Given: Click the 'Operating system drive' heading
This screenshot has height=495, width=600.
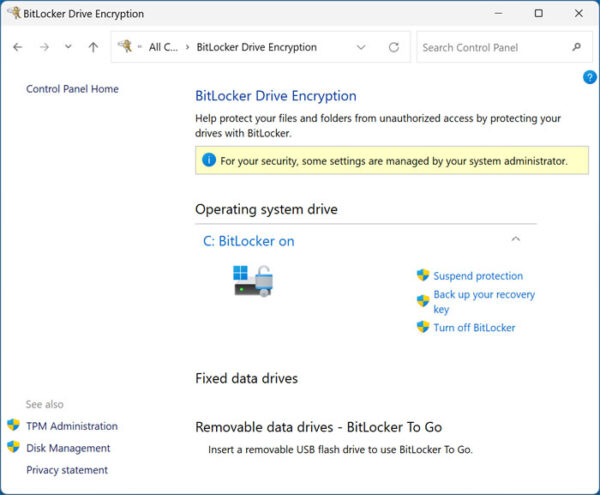Looking at the screenshot, I should pyautogui.click(x=266, y=209).
